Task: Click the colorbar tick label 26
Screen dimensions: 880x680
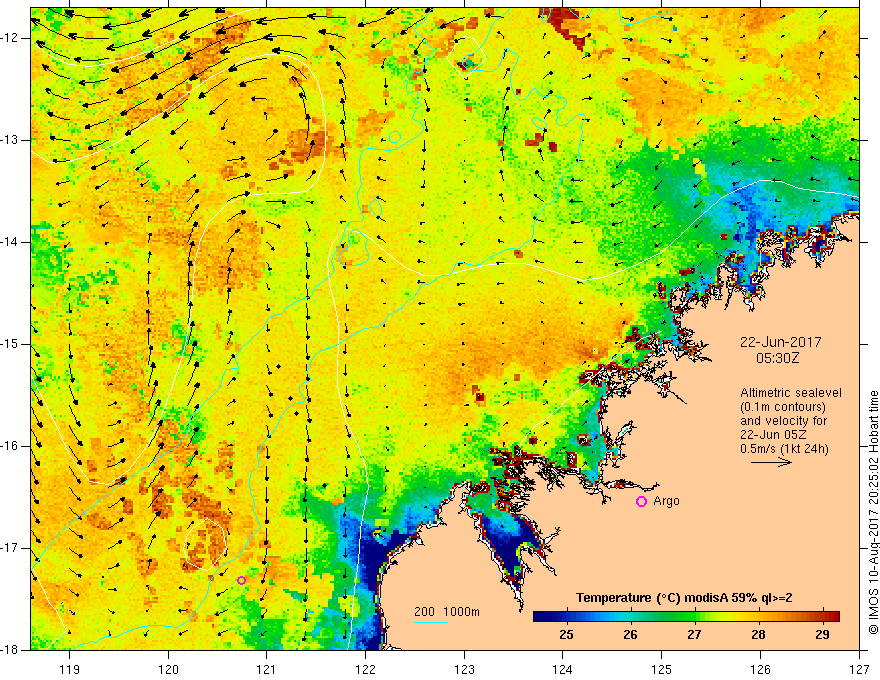Action: point(630,635)
